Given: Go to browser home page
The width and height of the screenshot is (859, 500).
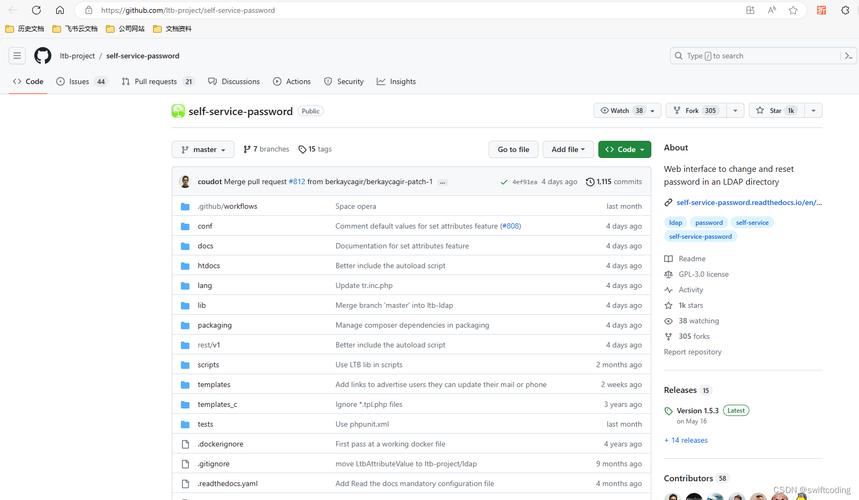Looking at the screenshot, I should (x=60, y=10).
